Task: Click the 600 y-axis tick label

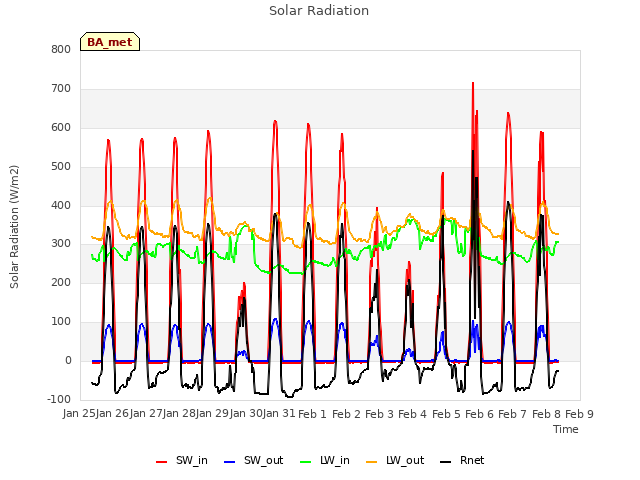Action: coord(61,128)
